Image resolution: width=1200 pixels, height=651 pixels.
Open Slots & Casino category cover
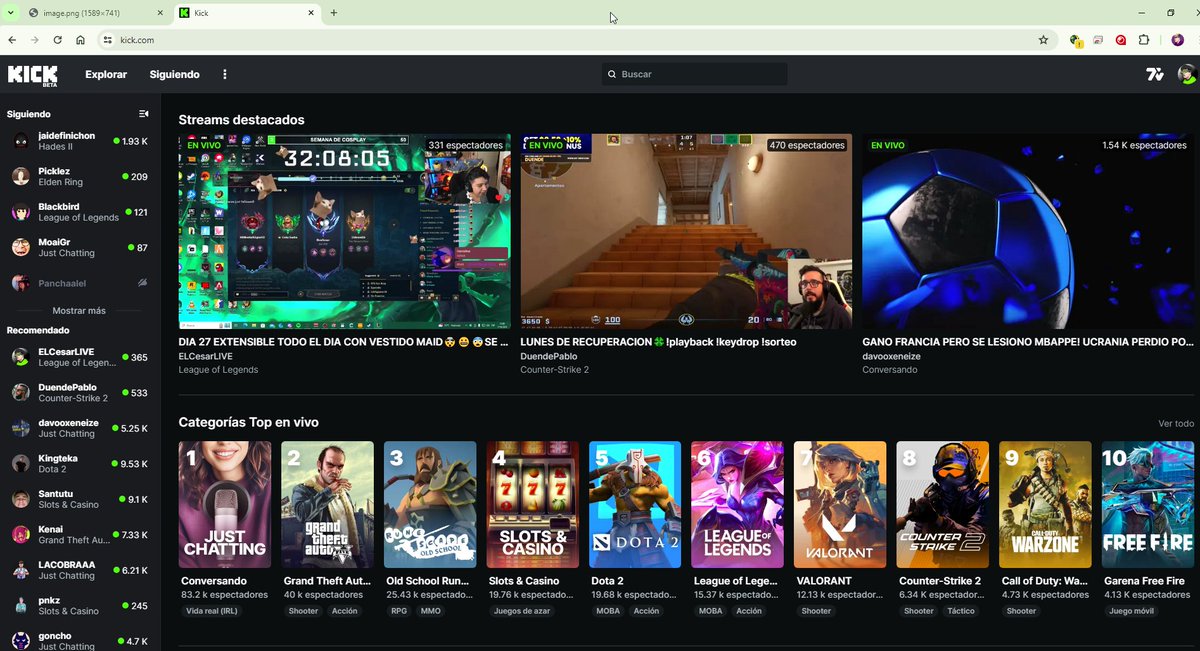(533, 505)
